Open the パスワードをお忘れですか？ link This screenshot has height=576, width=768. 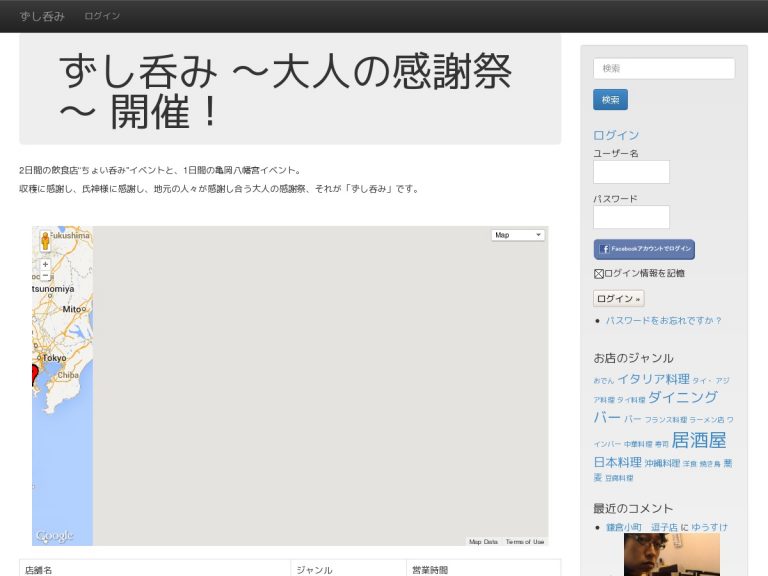(x=664, y=320)
